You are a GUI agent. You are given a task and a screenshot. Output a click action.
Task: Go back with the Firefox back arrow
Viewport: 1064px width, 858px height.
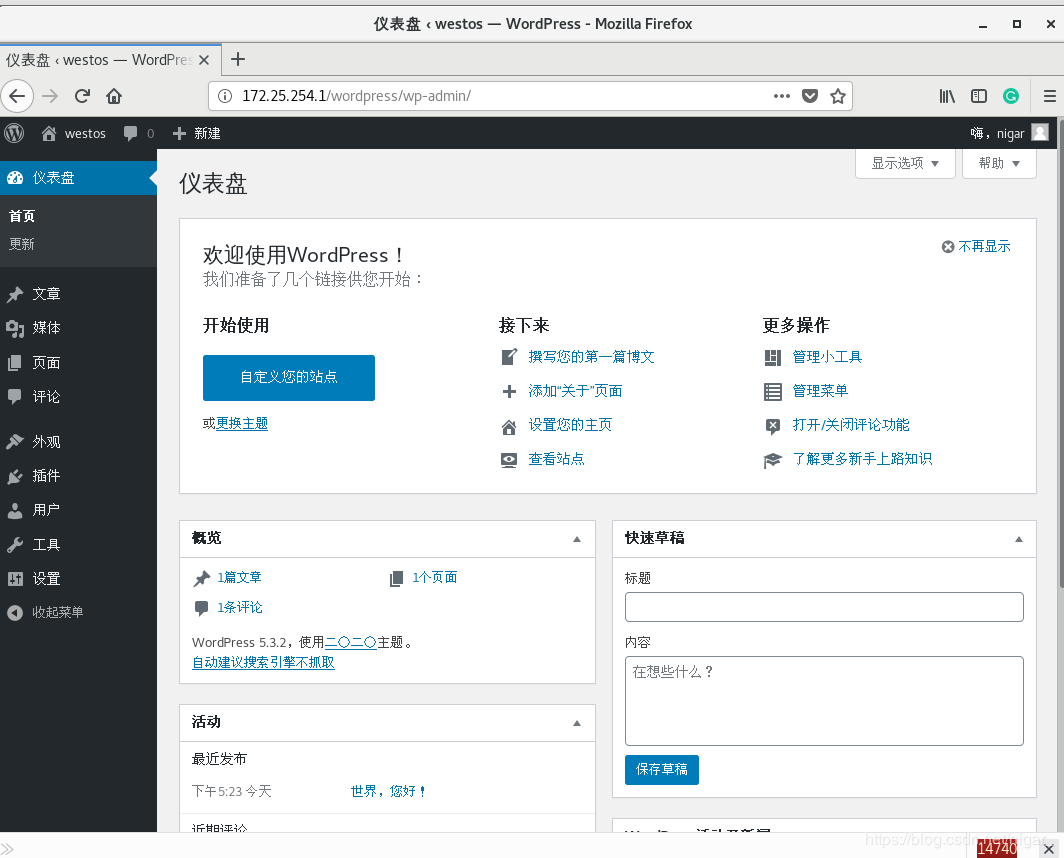pos(18,96)
